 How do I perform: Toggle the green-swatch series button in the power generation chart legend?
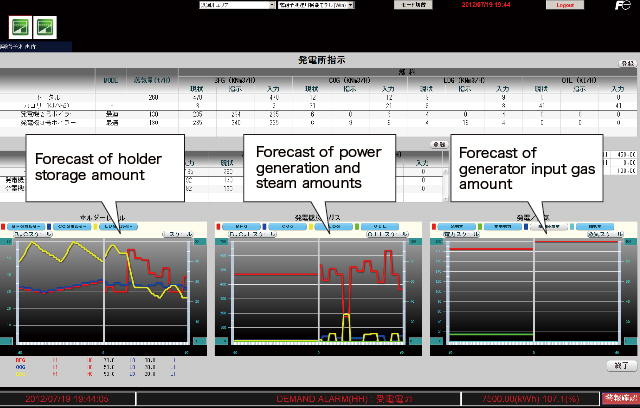coord(380,226)
